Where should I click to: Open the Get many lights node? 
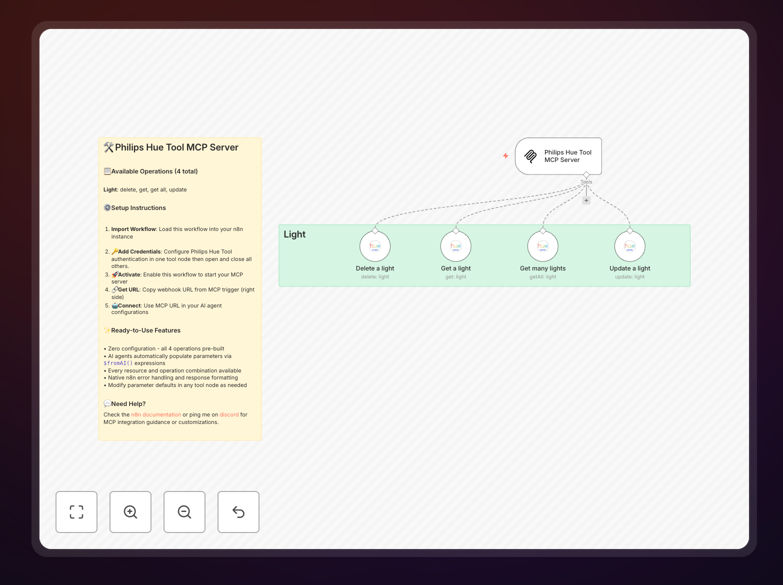[x=543, y=246]
